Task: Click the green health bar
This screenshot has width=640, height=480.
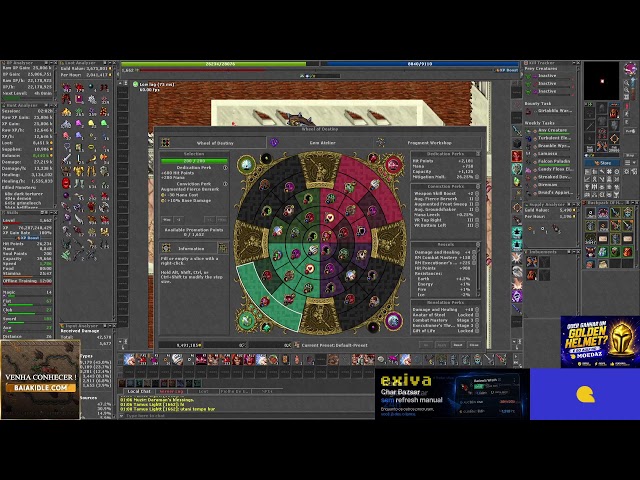Action: [213, 64]
